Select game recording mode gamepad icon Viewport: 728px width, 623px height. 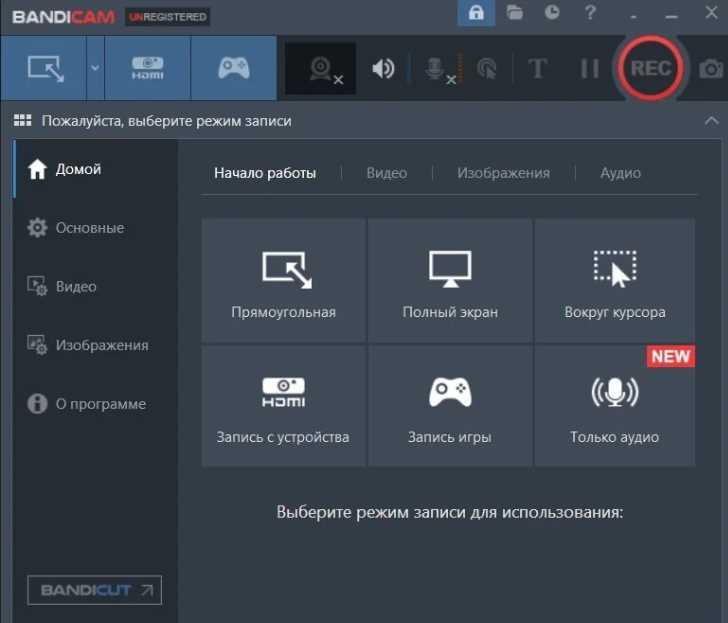pos(234,68)
